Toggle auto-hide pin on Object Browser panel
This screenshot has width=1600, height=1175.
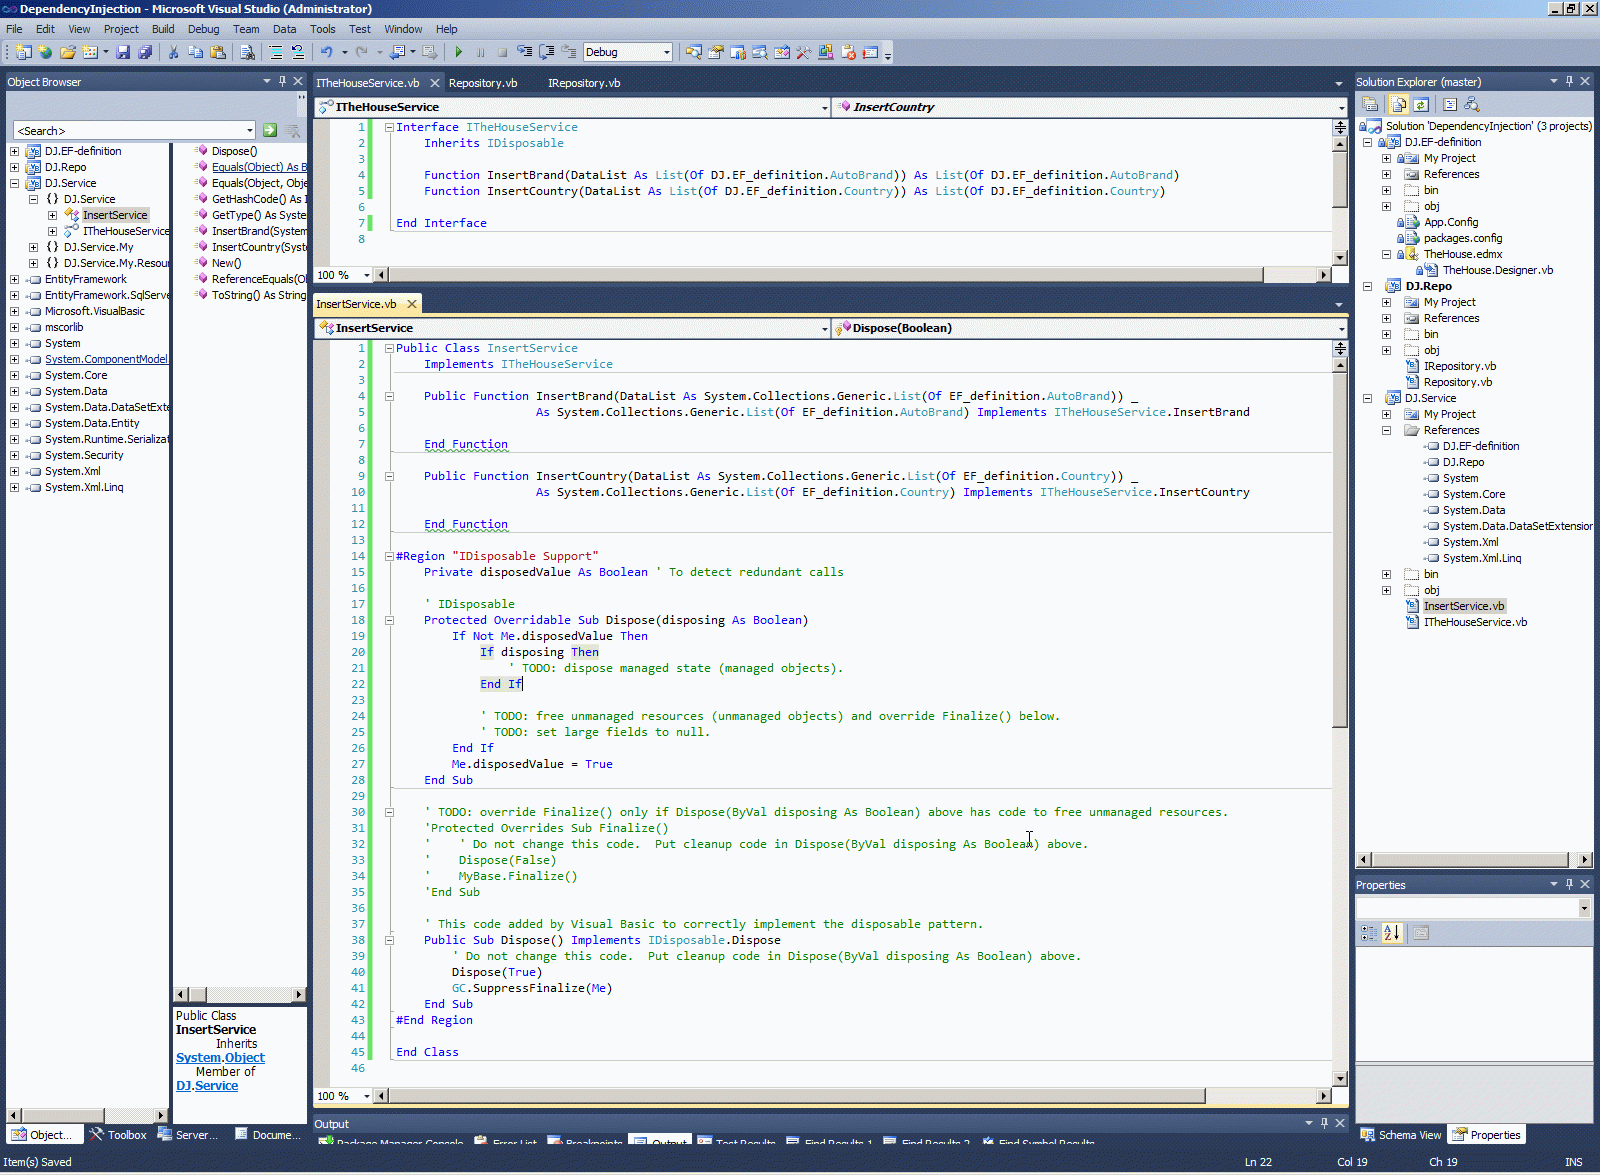pos(282,81)
